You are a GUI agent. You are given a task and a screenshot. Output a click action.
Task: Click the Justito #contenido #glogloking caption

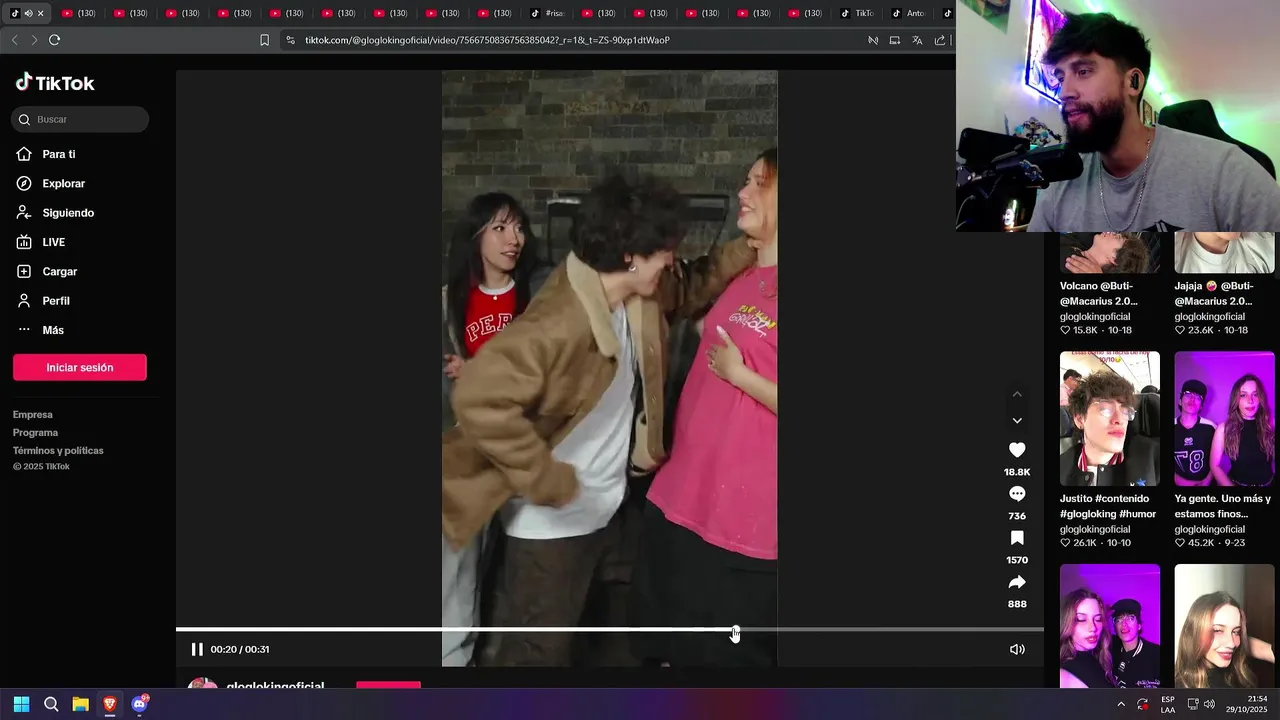tap(1108, 506)
